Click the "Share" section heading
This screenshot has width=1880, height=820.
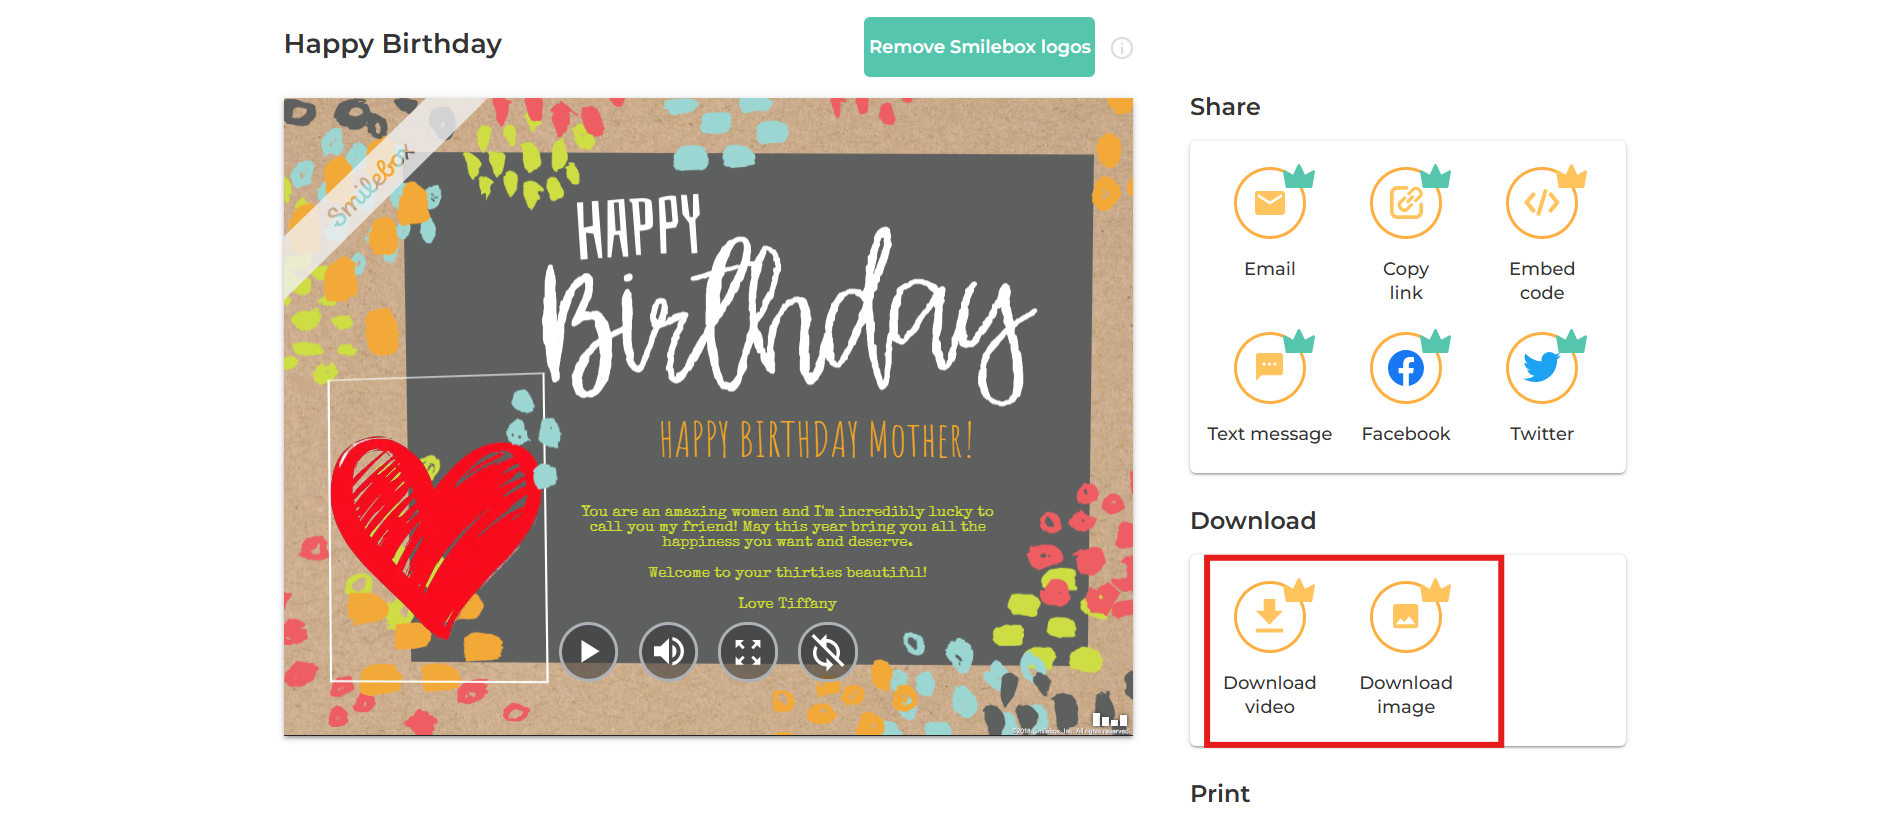point(1225,107)
